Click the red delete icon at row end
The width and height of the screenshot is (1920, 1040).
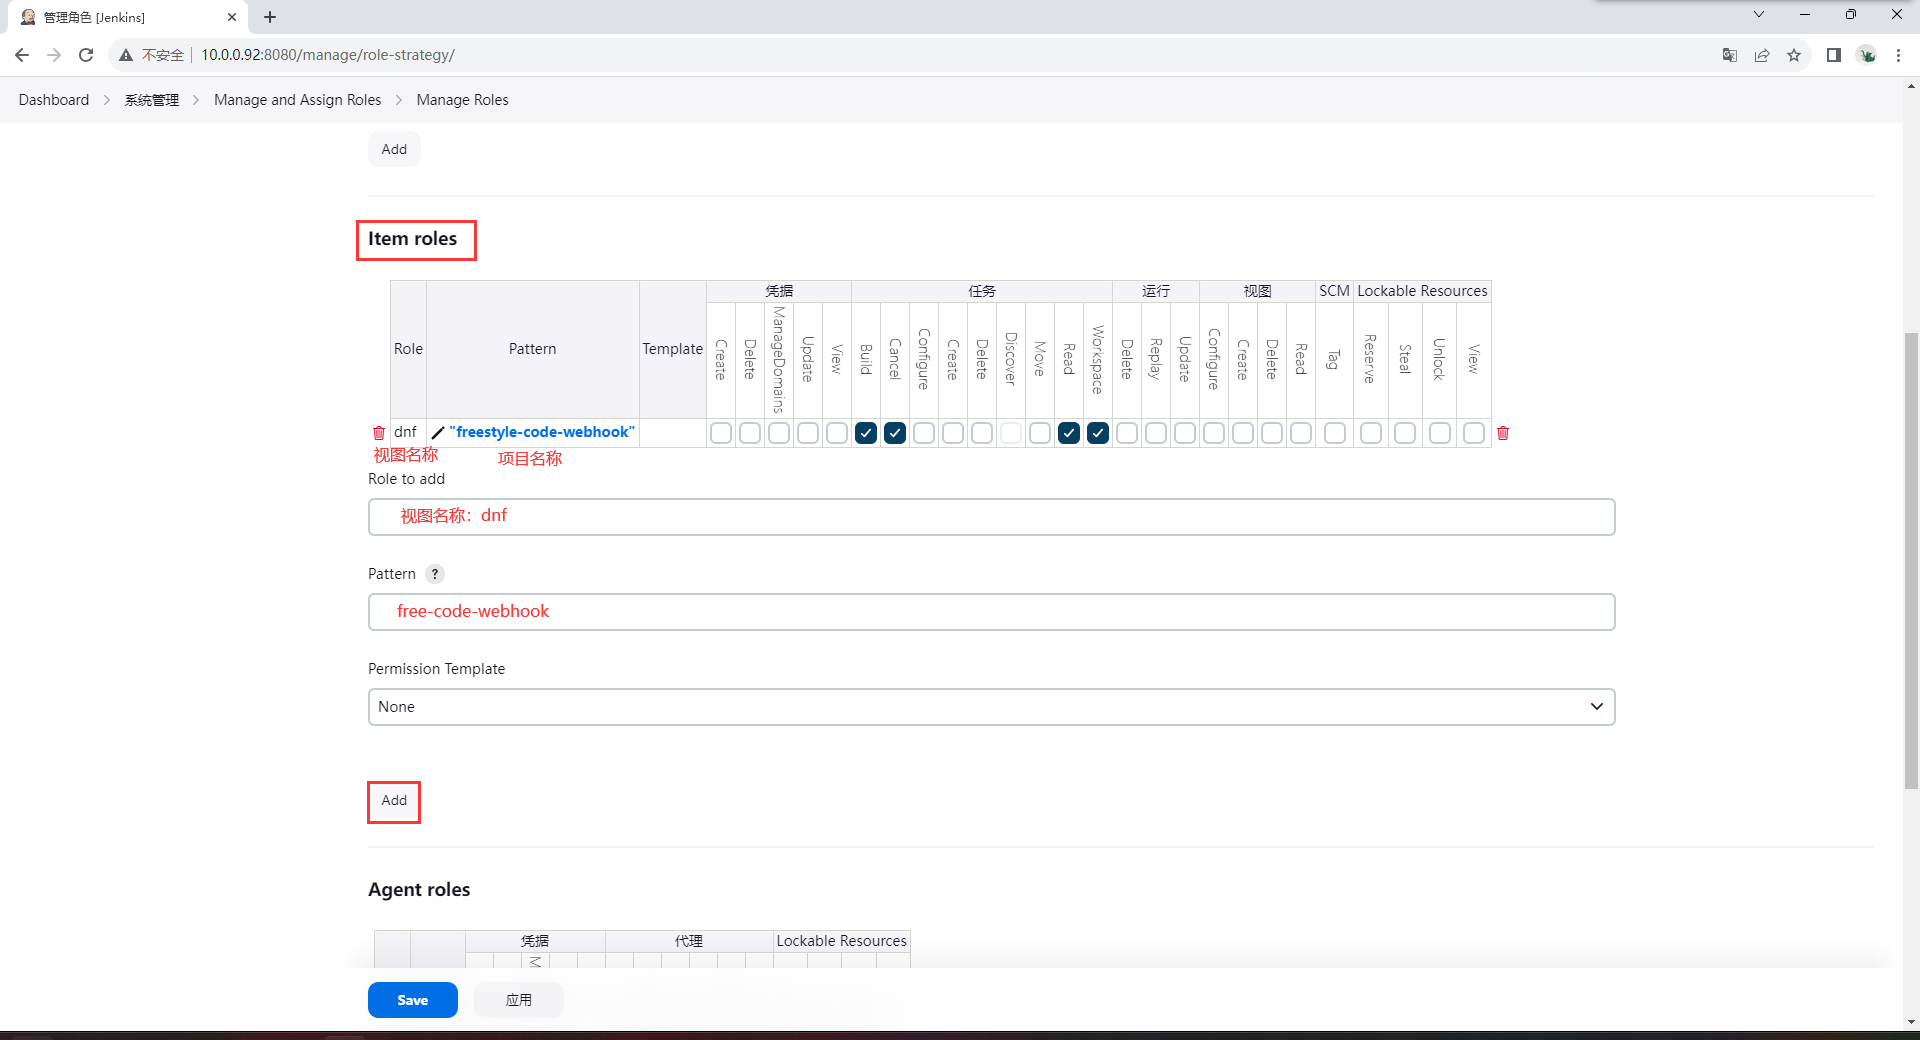tap(1502, 433)
